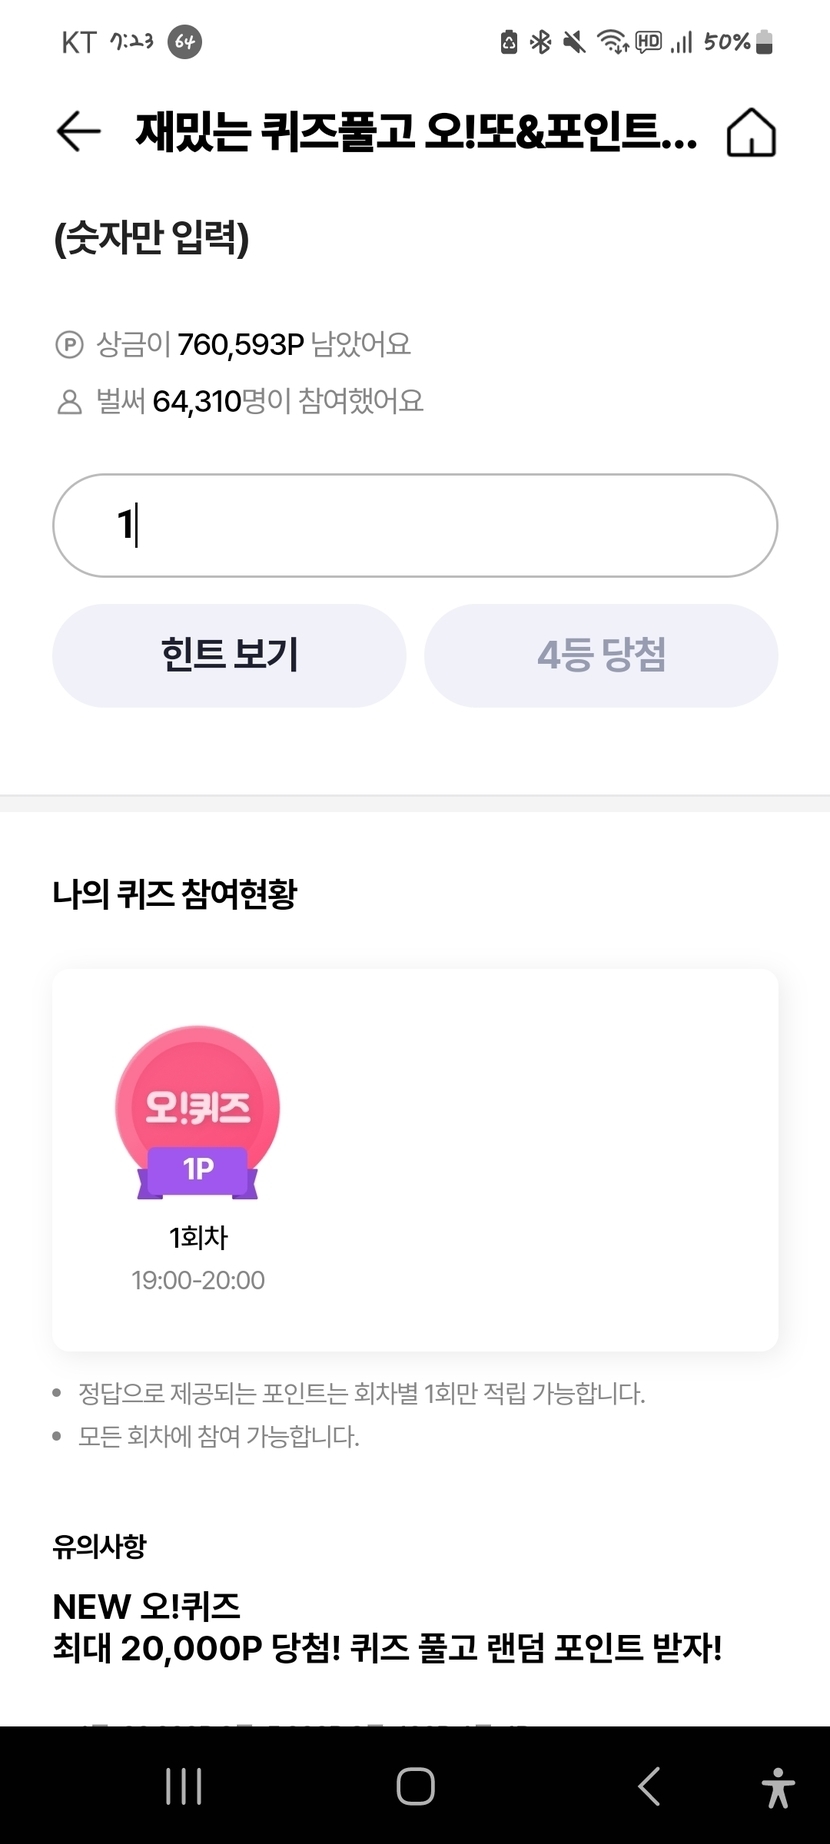Image resolution: width=830 pixels, height=1844 pixels.
Task: Tap the battery 50% status indicator
Action: click(738, 42)
